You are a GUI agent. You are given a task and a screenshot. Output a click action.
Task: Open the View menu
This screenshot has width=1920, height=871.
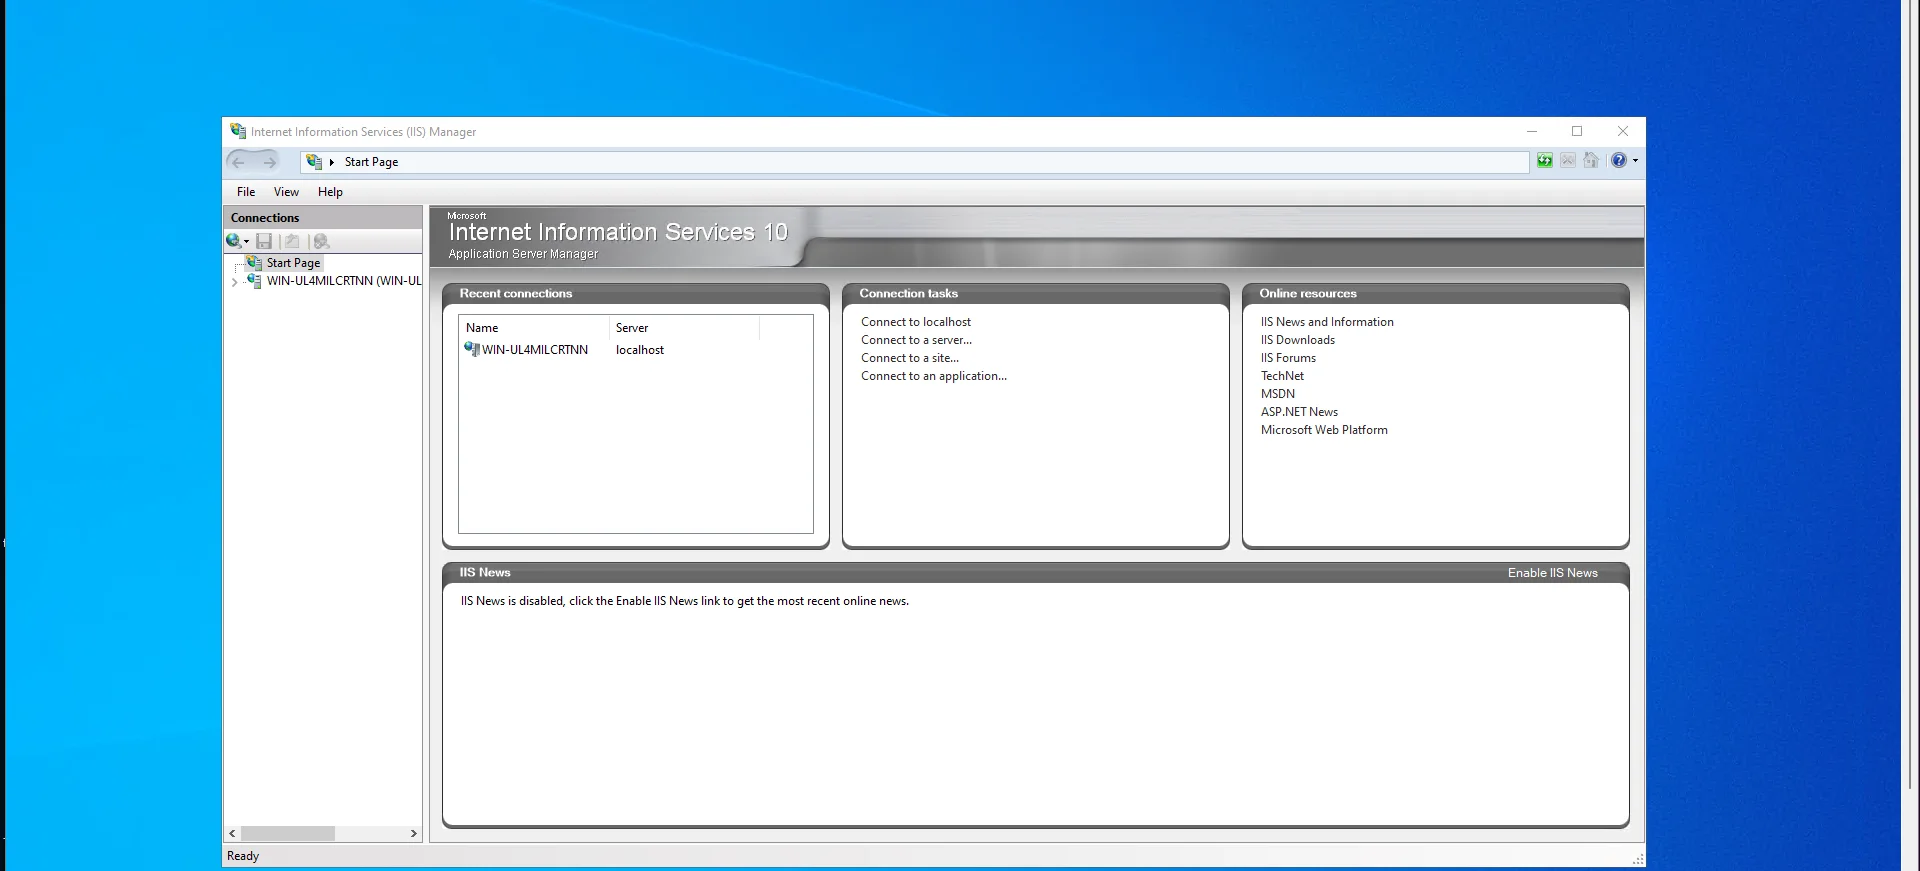pos(286,192)
